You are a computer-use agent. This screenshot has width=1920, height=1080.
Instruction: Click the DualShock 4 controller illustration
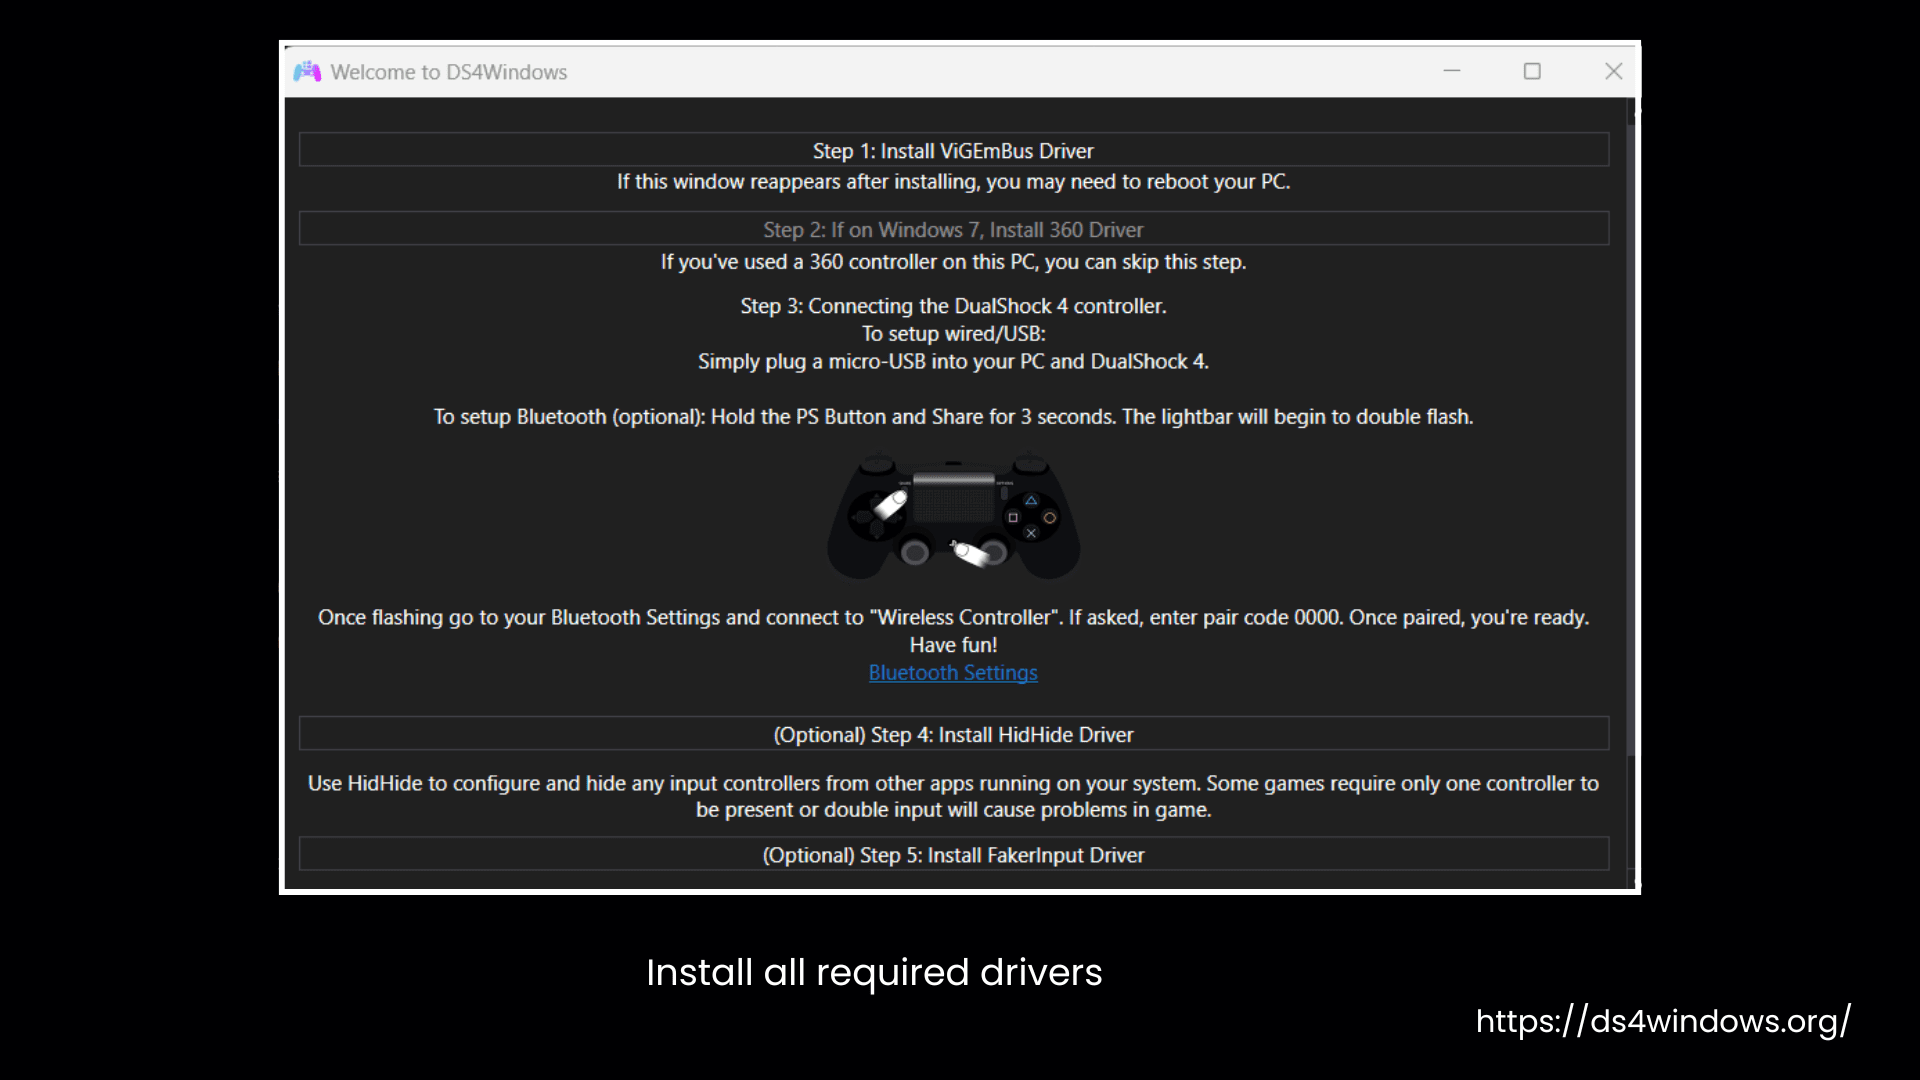pos(953,516)
